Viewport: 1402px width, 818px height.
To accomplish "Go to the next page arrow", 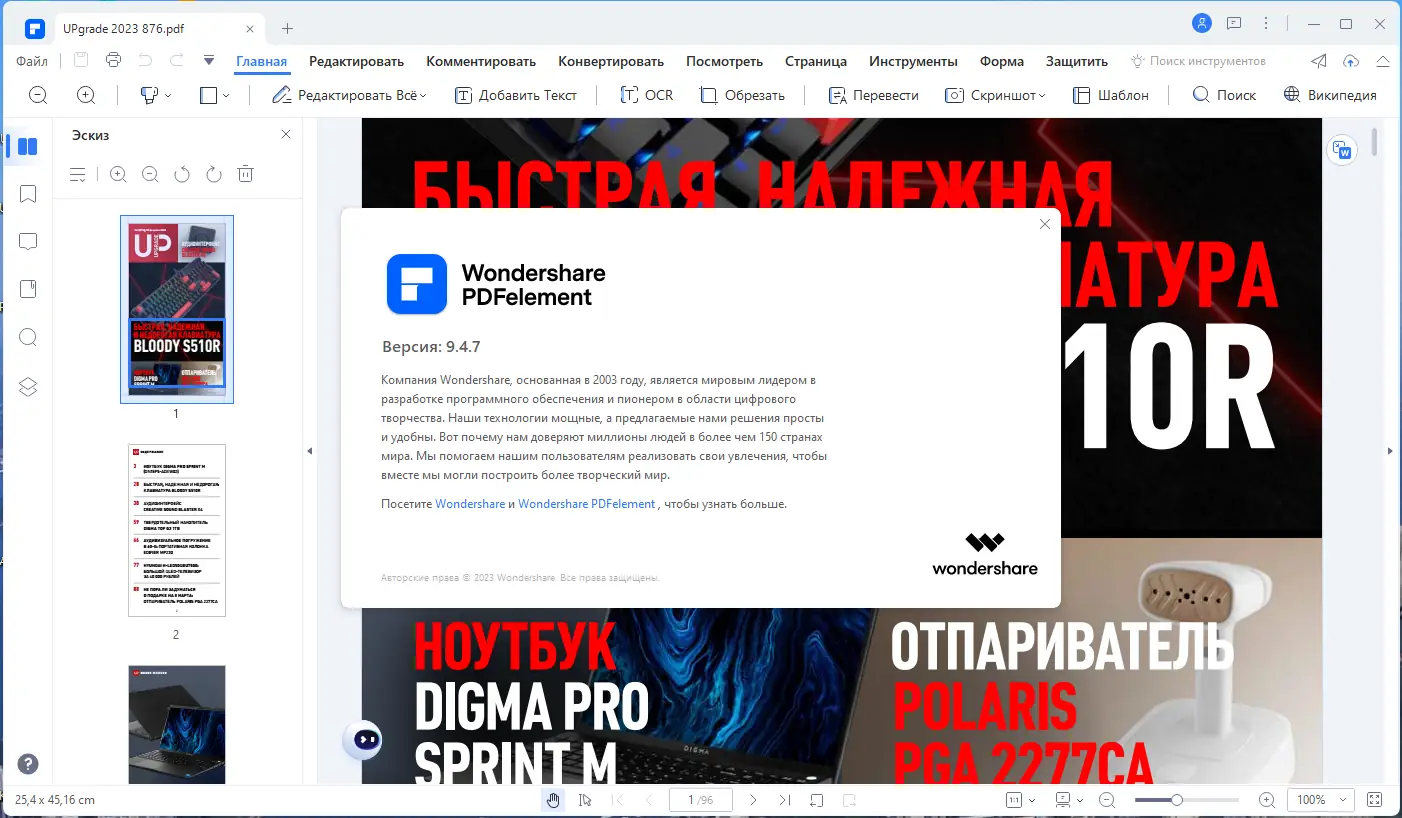I will (x=753, y=800).
